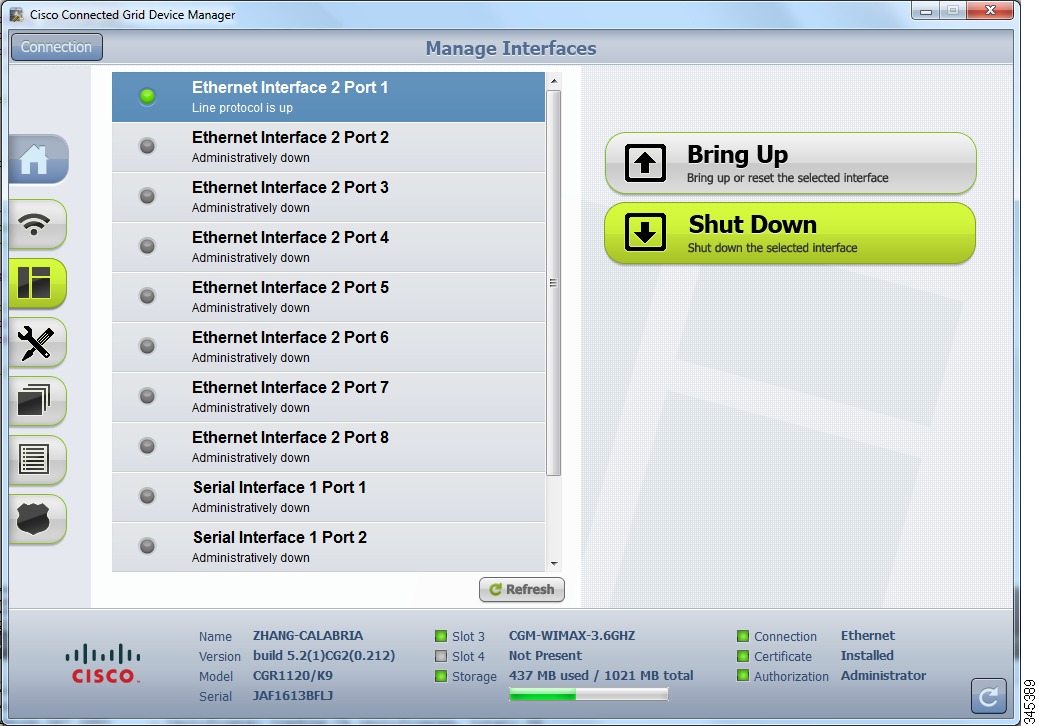Minimize the Device Manager window

[926, 10]
